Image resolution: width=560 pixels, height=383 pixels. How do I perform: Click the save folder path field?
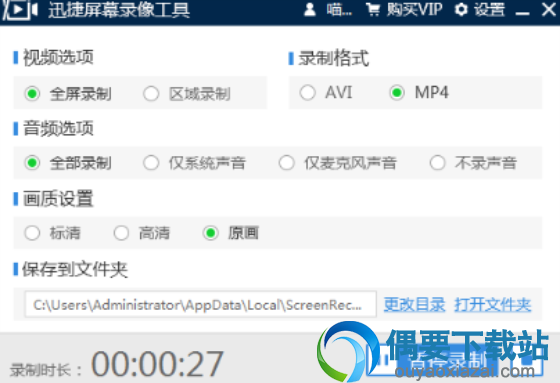(x=200, y=304)
